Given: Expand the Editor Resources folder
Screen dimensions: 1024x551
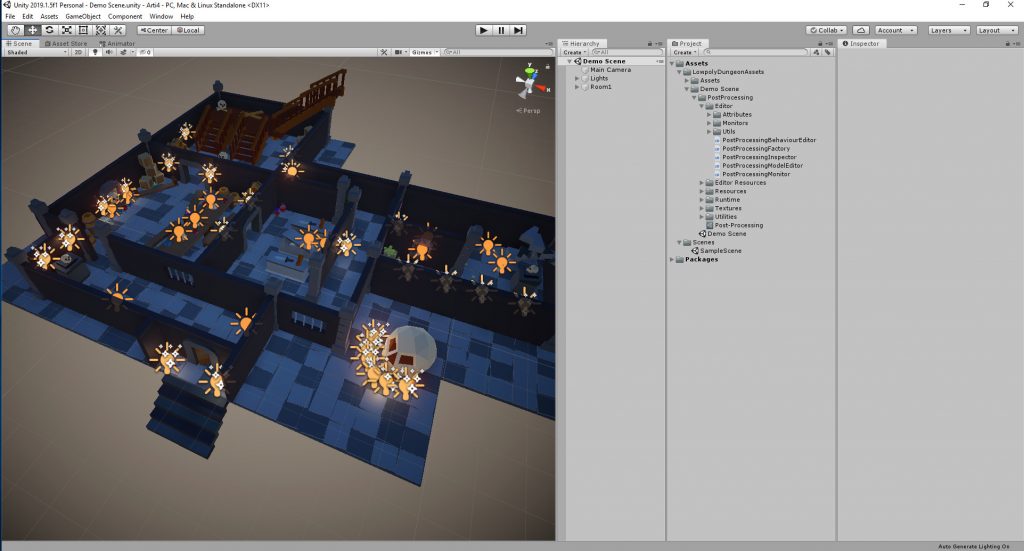Looking at the screenshot, I should coord(702,183).
